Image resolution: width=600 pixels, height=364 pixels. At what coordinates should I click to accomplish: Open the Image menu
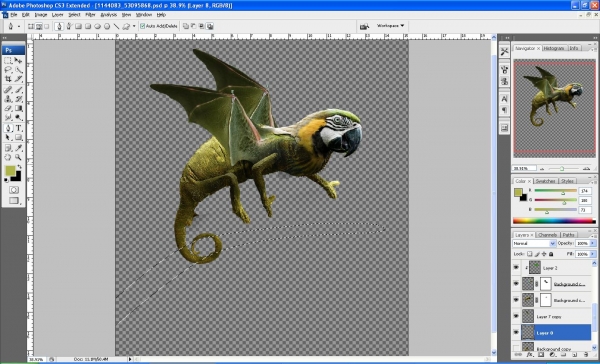41,15
